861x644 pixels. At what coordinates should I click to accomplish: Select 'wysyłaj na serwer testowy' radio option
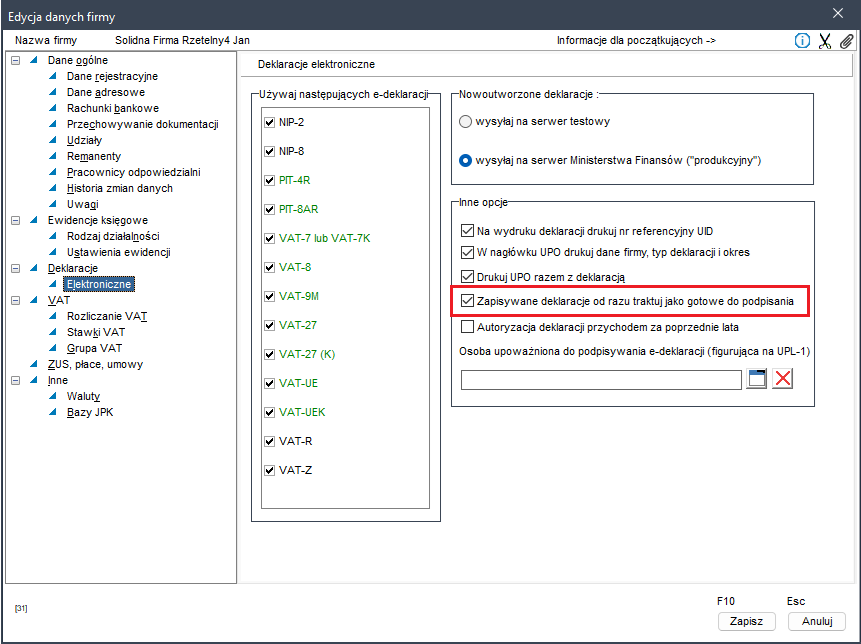(x=465, y=122)
